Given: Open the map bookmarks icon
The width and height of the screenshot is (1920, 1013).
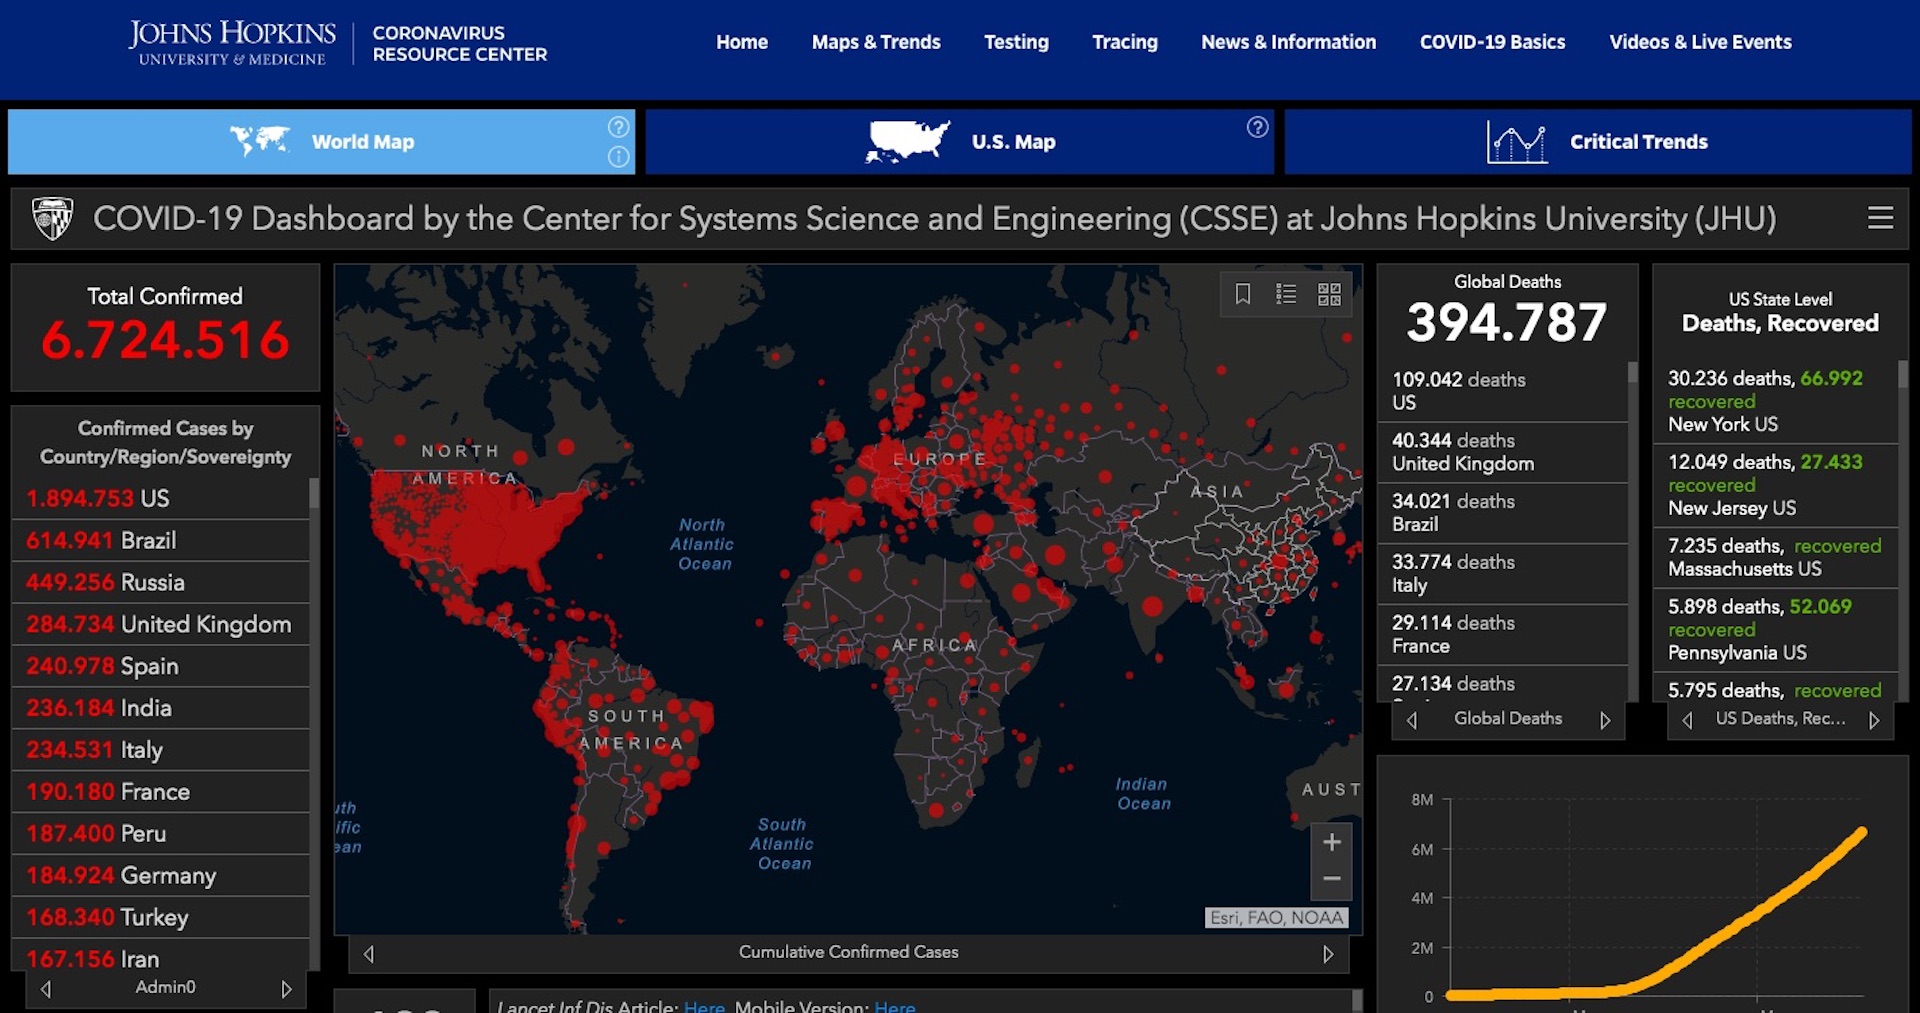Looking at the screenshot, I should coord(1242,294).
